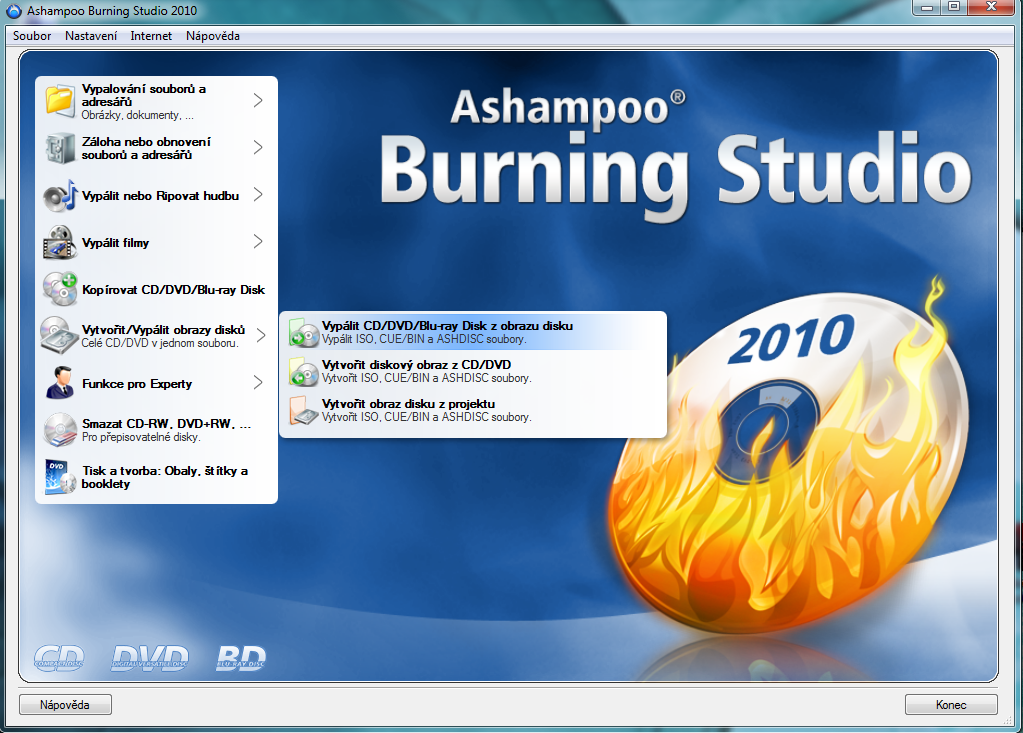Click the safe icon for Záloha nebo obnovení
Screen dimensions: 1023x733
pos(60,148)
